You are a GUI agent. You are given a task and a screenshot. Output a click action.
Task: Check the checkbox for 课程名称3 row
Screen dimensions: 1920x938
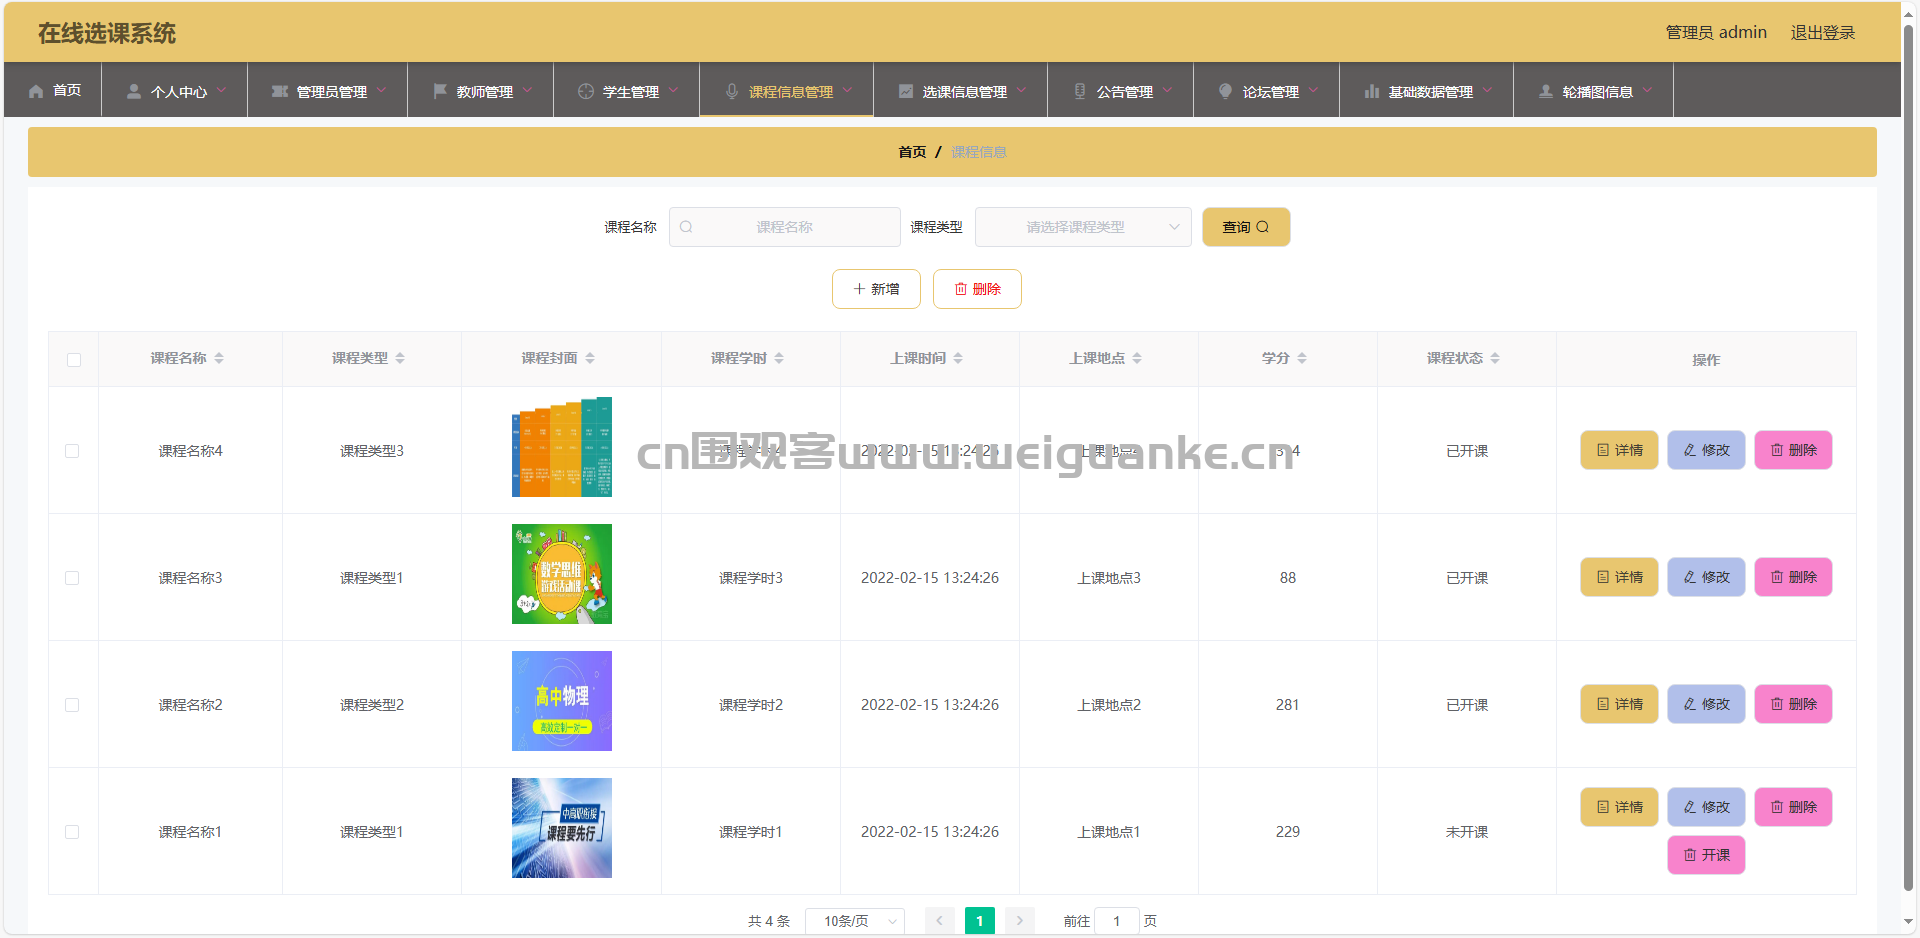pos(72,578)
